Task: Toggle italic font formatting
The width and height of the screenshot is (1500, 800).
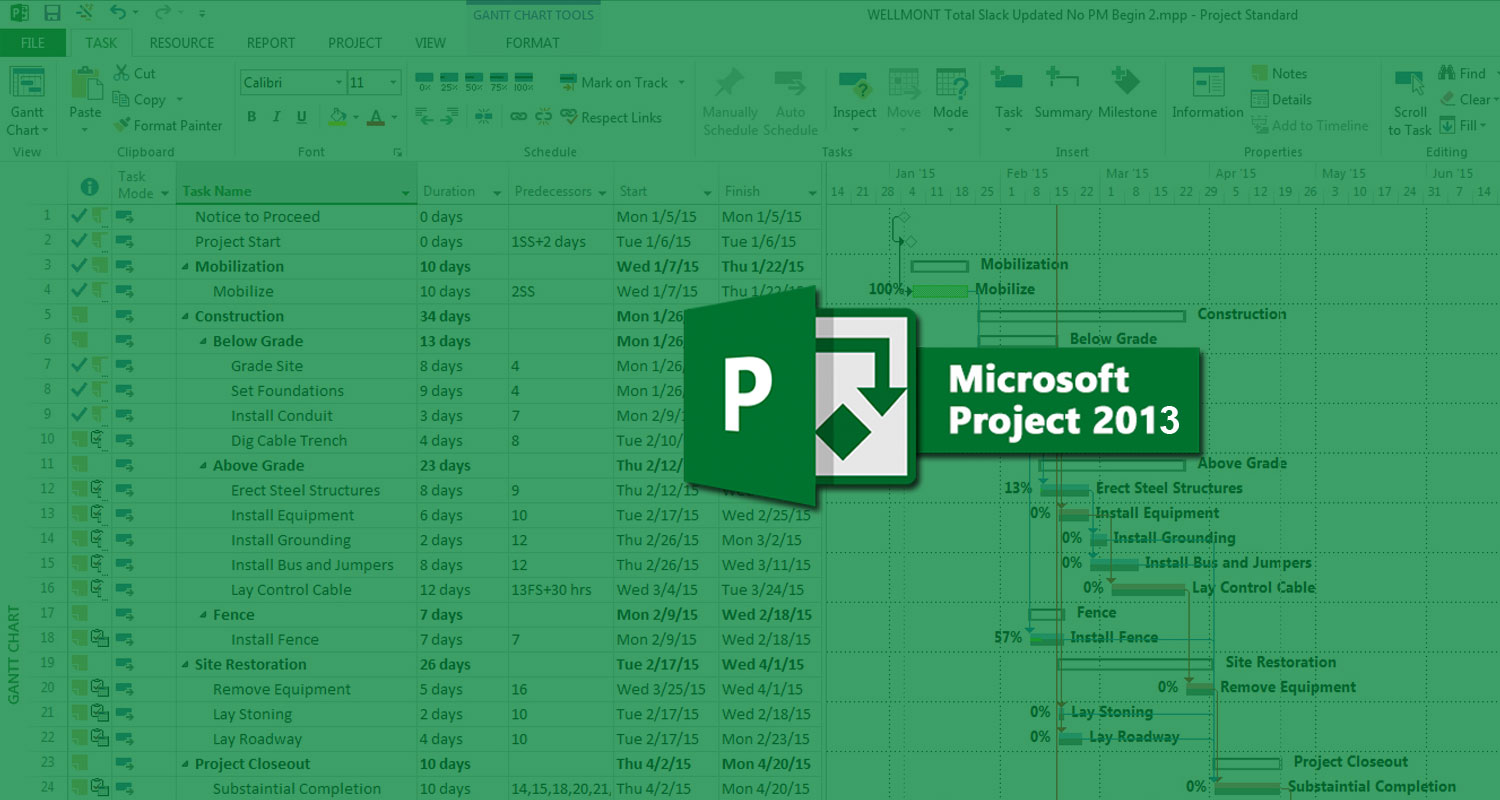Action: click(277, 117)
